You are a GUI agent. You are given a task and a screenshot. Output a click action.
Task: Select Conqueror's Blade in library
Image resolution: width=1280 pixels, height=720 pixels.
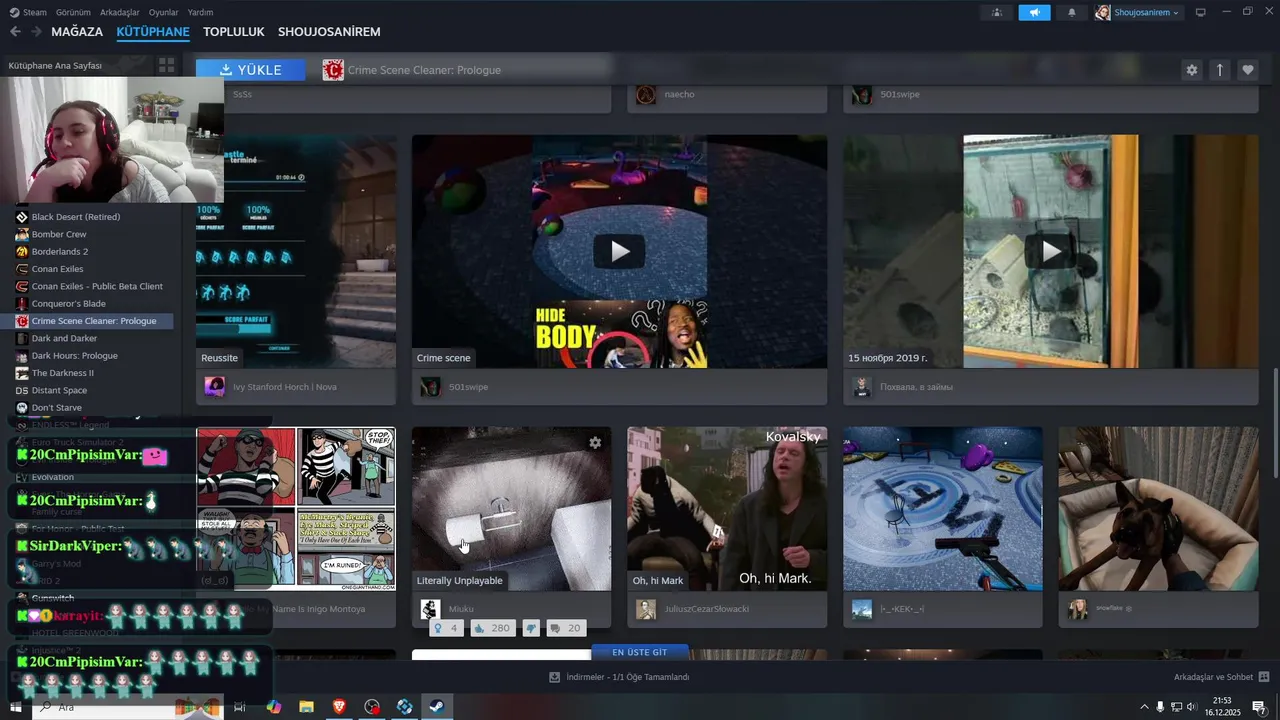pyautogui.click(x=68, y=304)
